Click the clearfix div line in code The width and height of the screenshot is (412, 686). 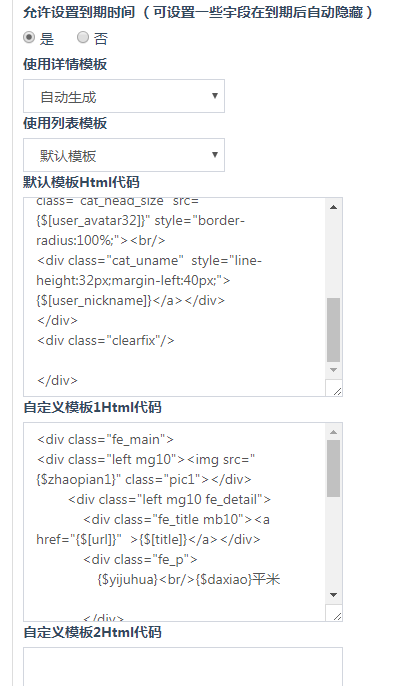pos(105,340)
